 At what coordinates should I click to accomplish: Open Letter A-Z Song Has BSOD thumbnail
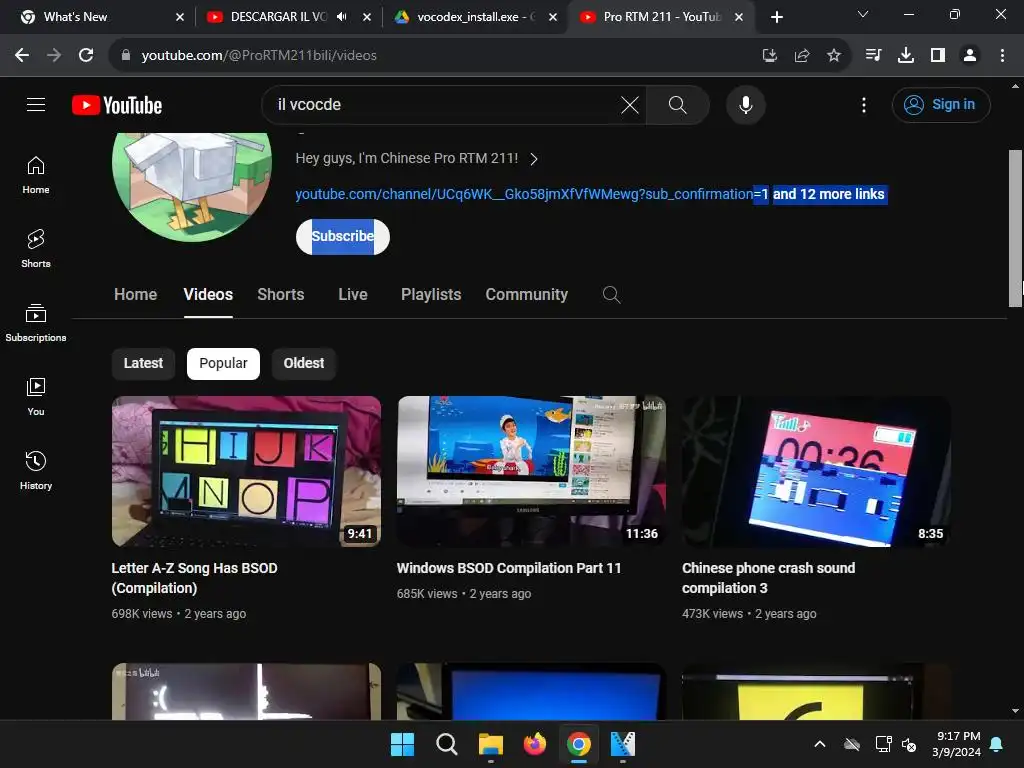[246, 472]
